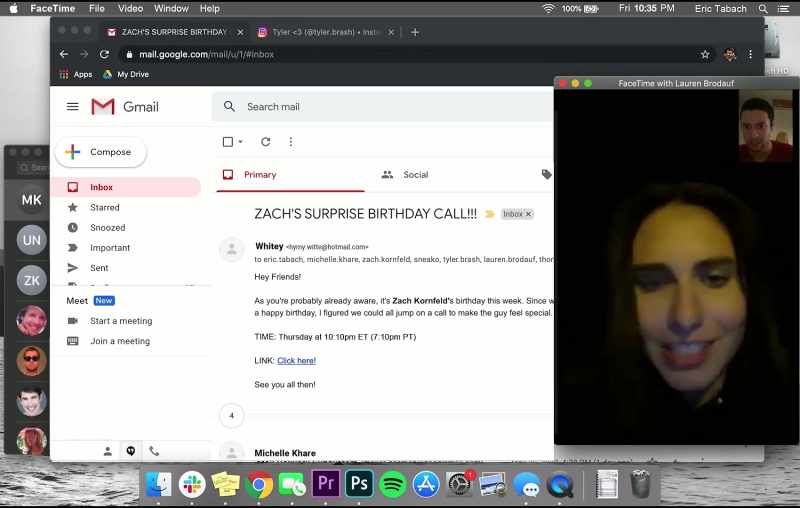
Task: Click the search magnifier icon in Gmail
Action: [229, 107]
